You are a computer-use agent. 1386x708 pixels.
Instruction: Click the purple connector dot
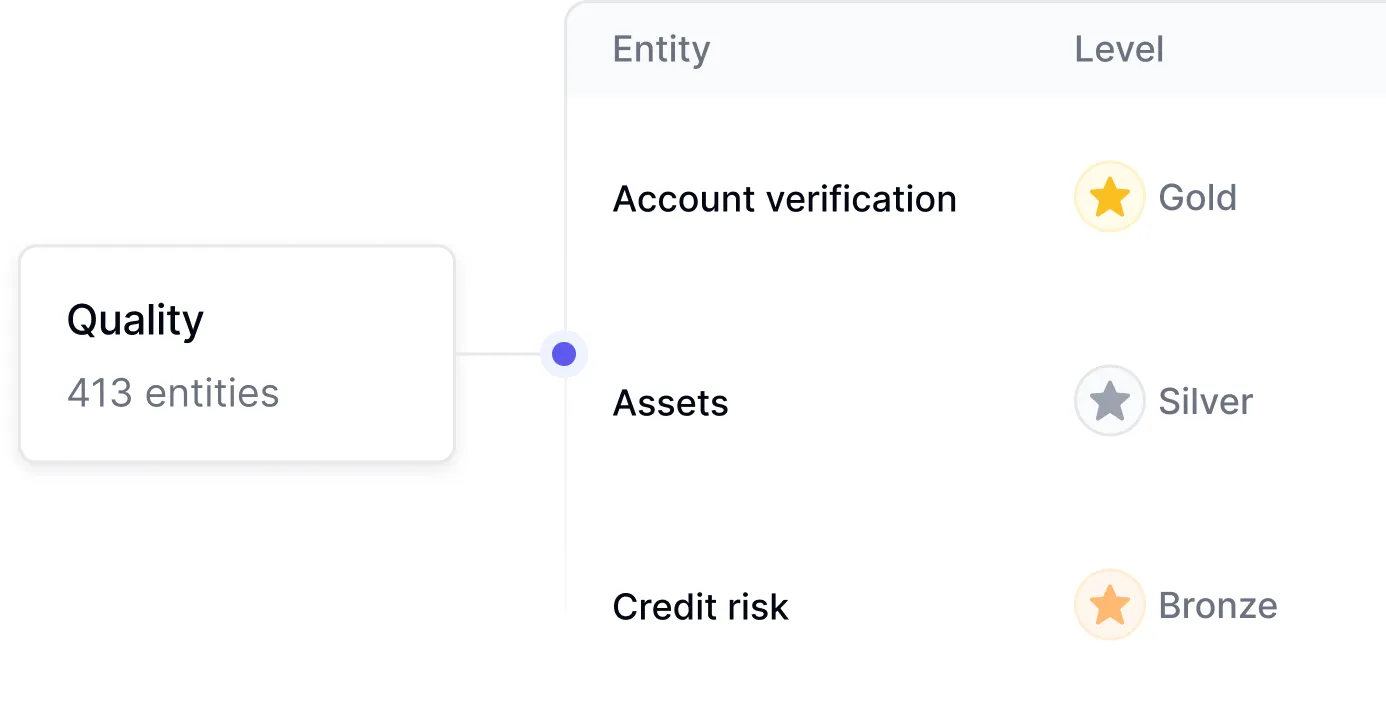point(564,353)
